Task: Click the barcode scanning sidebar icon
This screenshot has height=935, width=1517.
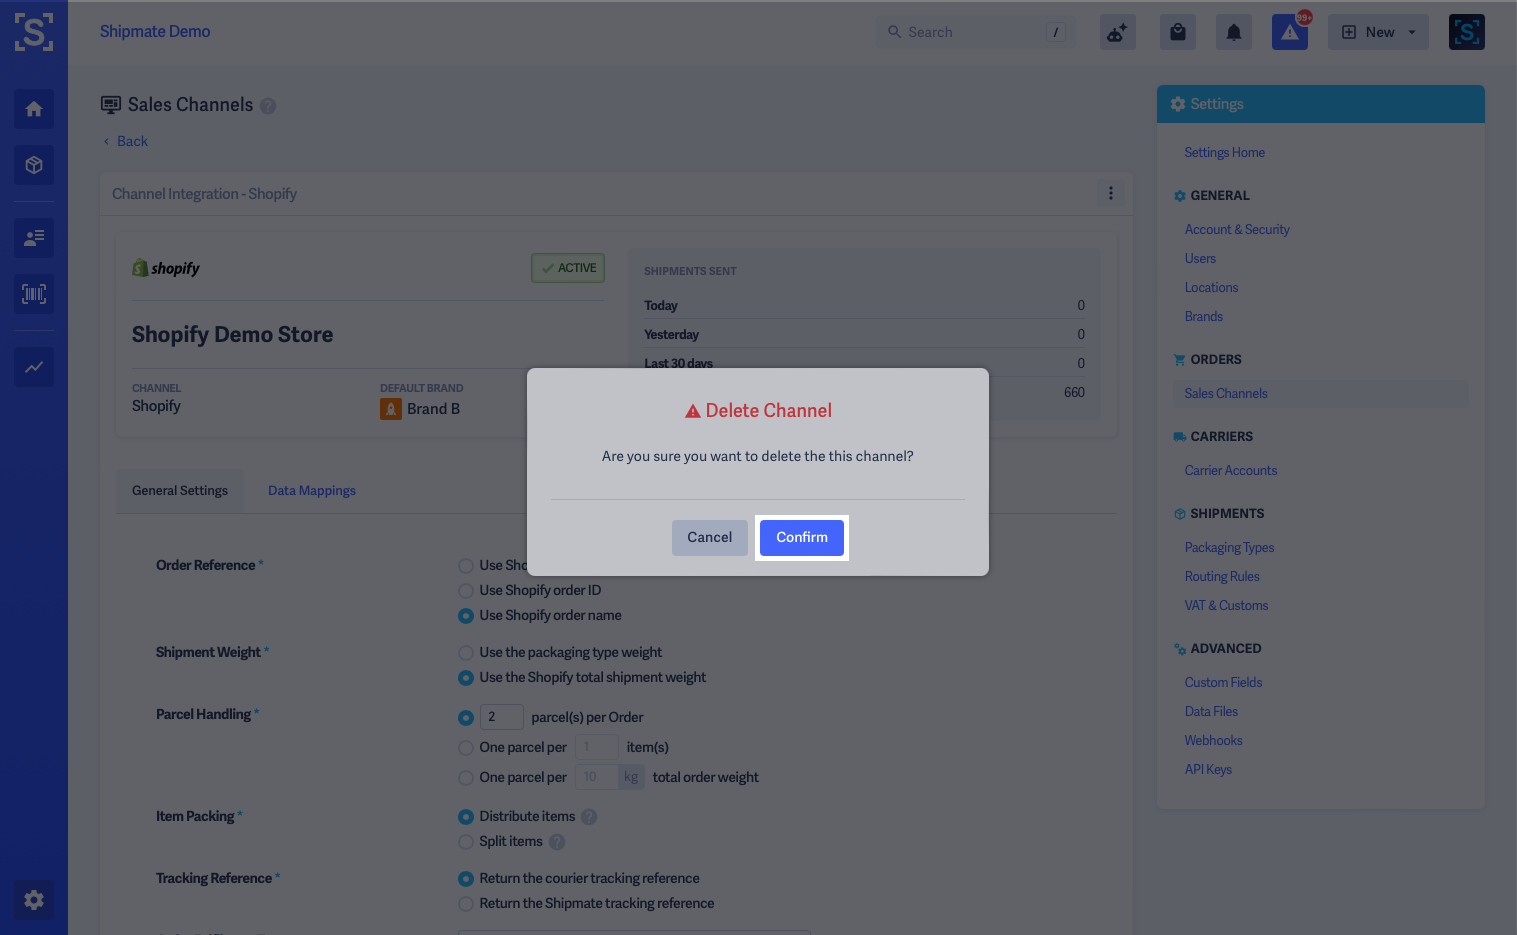Action: (33, 293)
